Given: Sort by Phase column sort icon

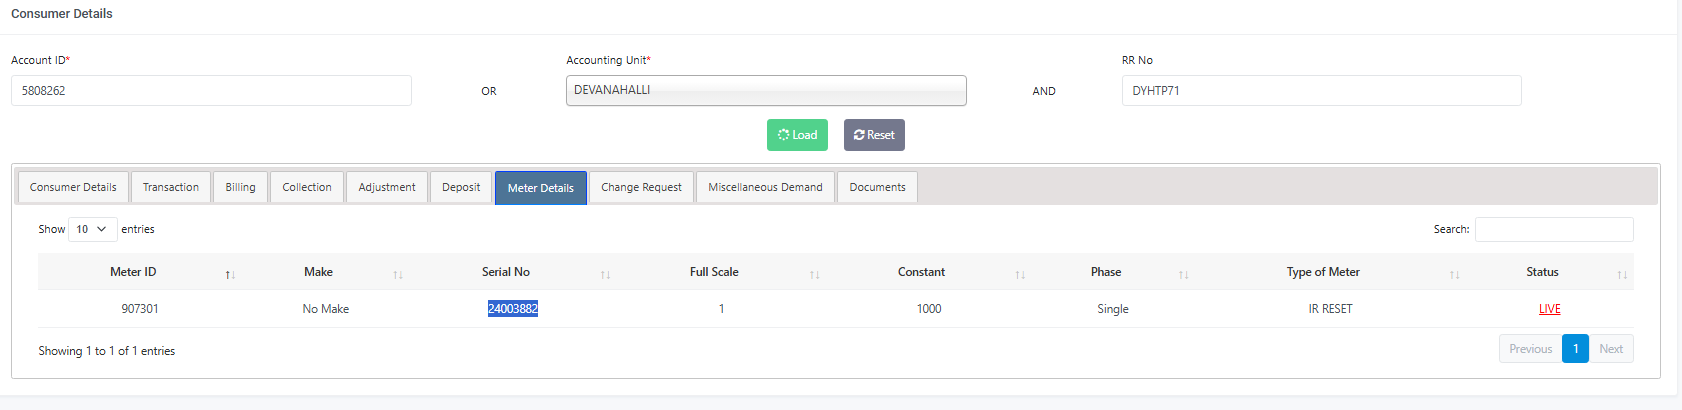Looking at the screenshot, I should point(1183,274).
